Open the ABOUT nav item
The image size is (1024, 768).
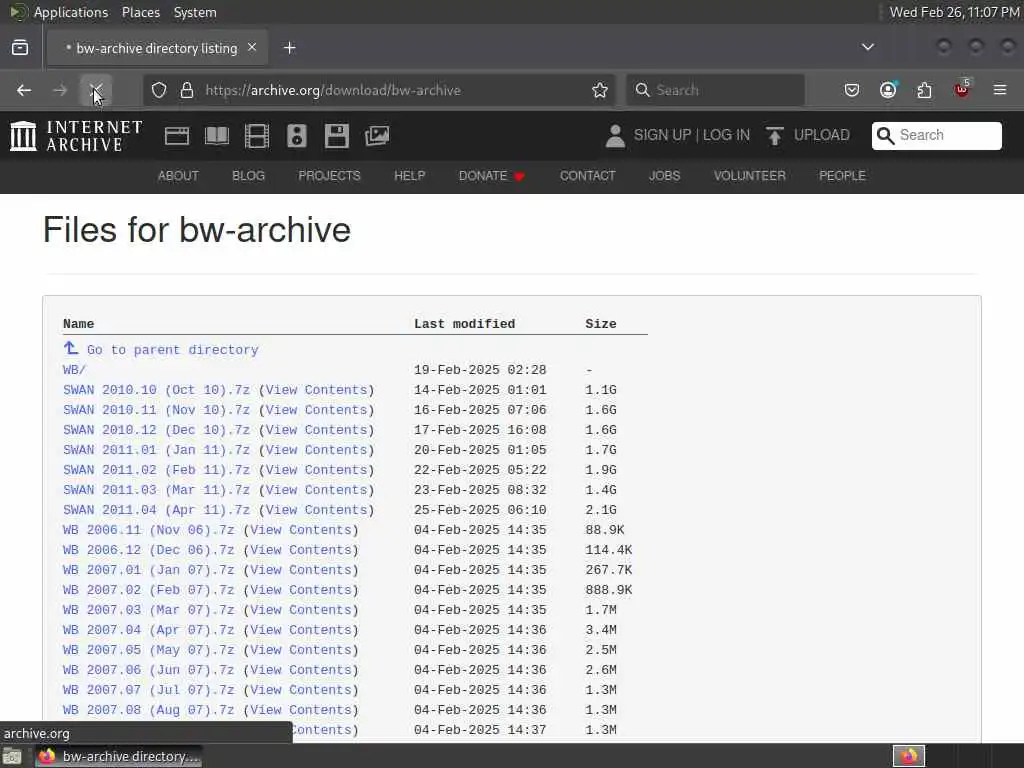(x=178, y=176)
